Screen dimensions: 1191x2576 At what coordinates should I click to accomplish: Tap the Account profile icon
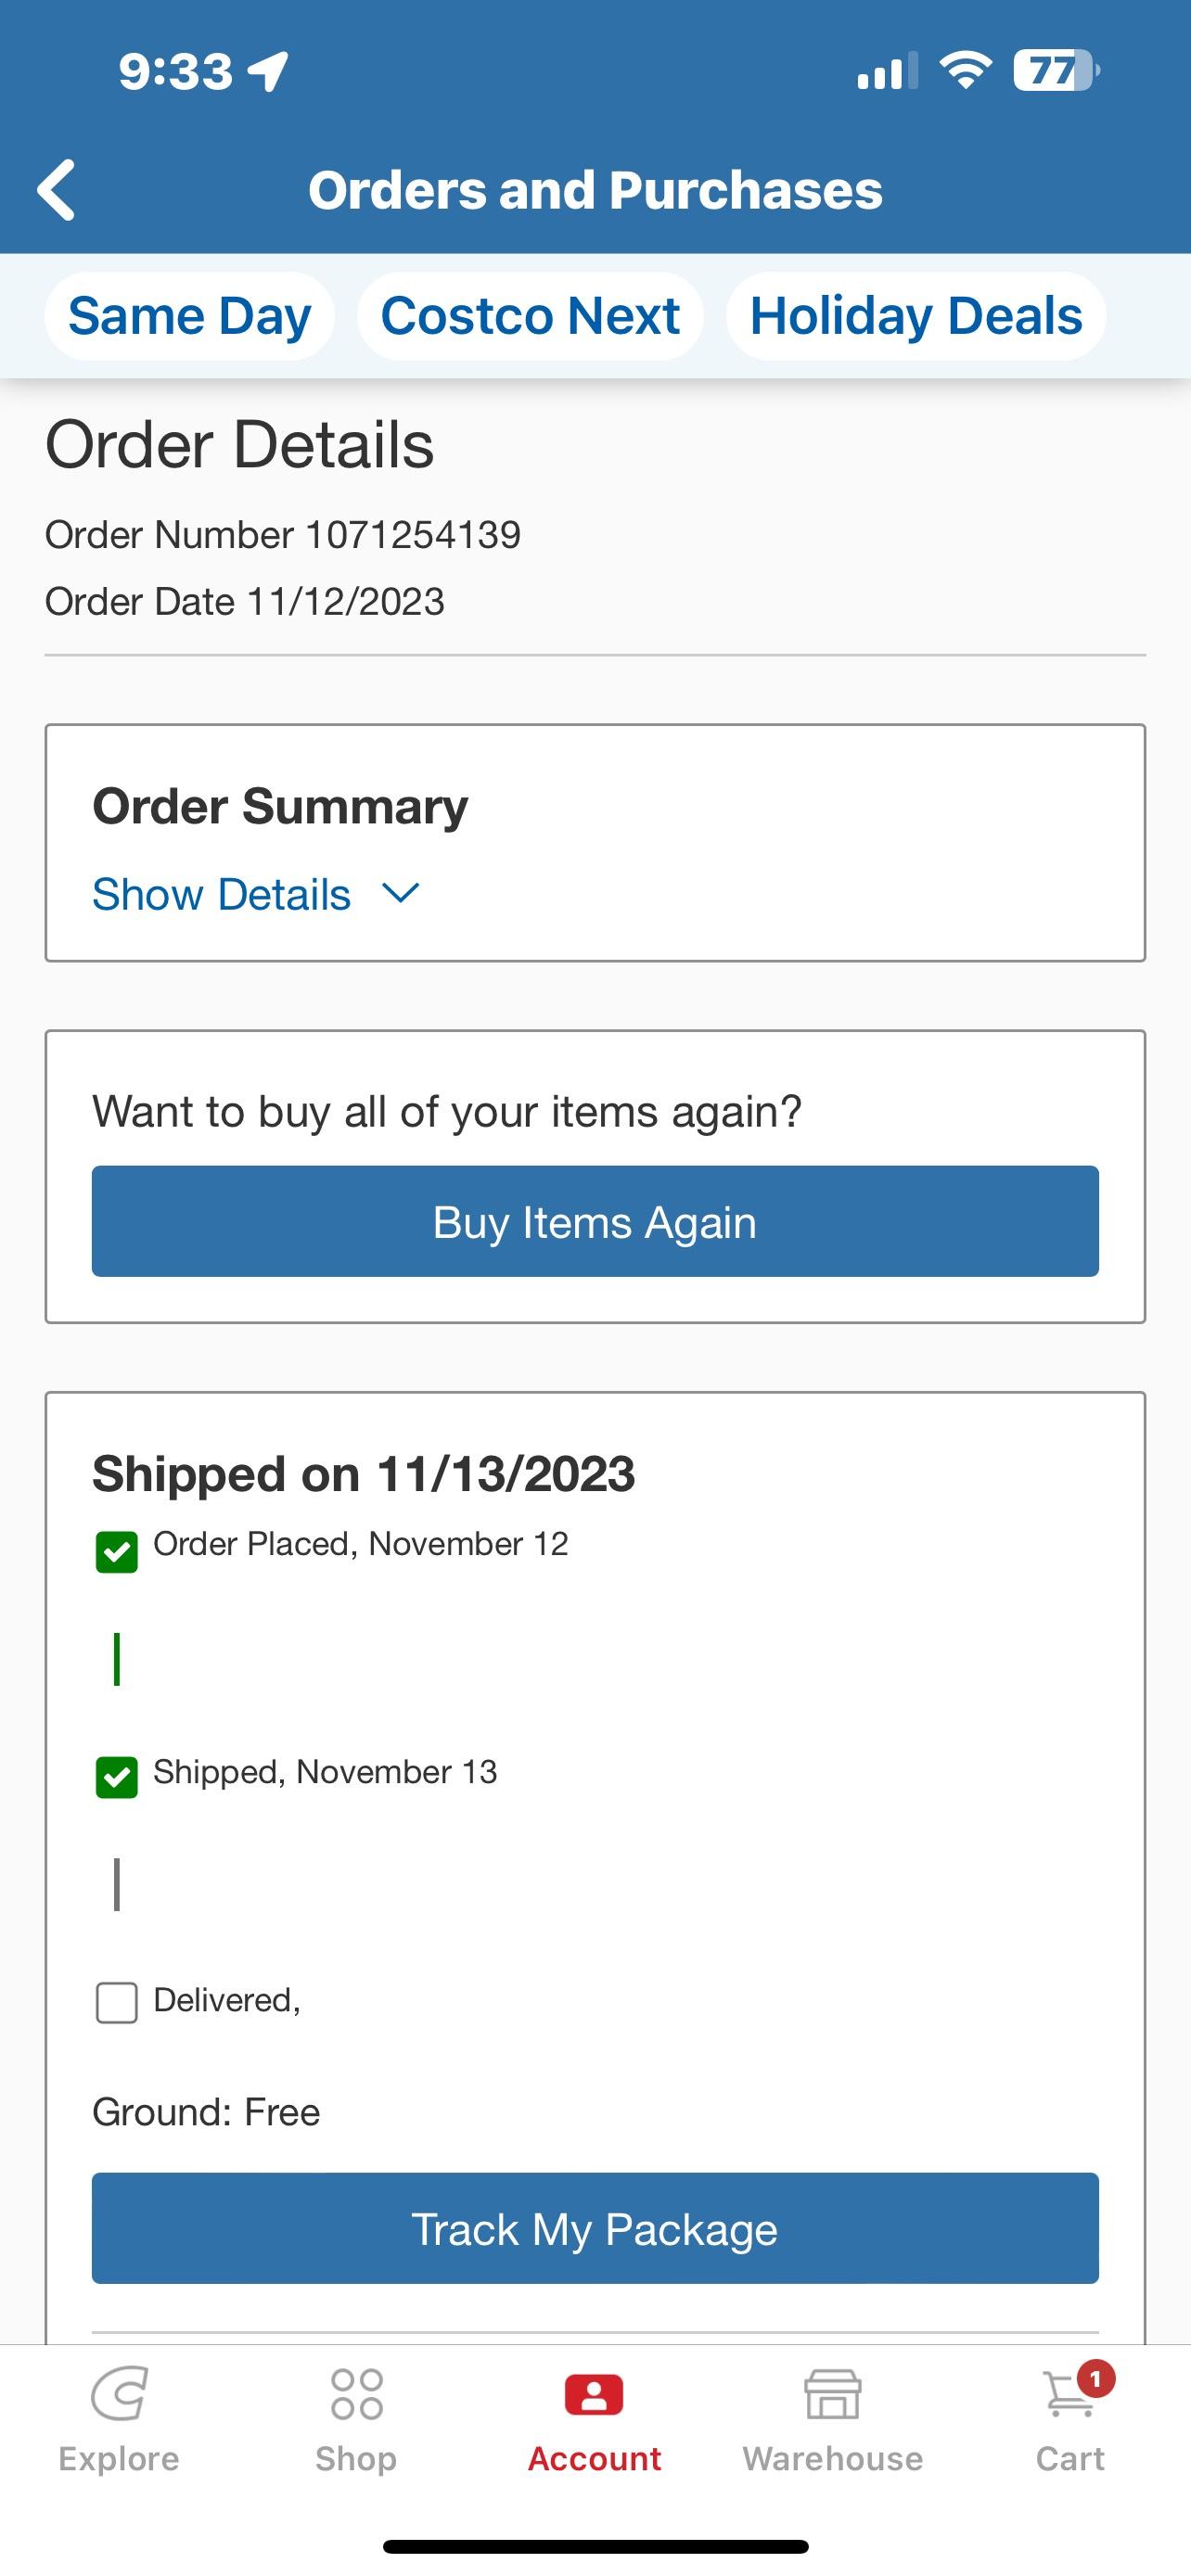594,2394
